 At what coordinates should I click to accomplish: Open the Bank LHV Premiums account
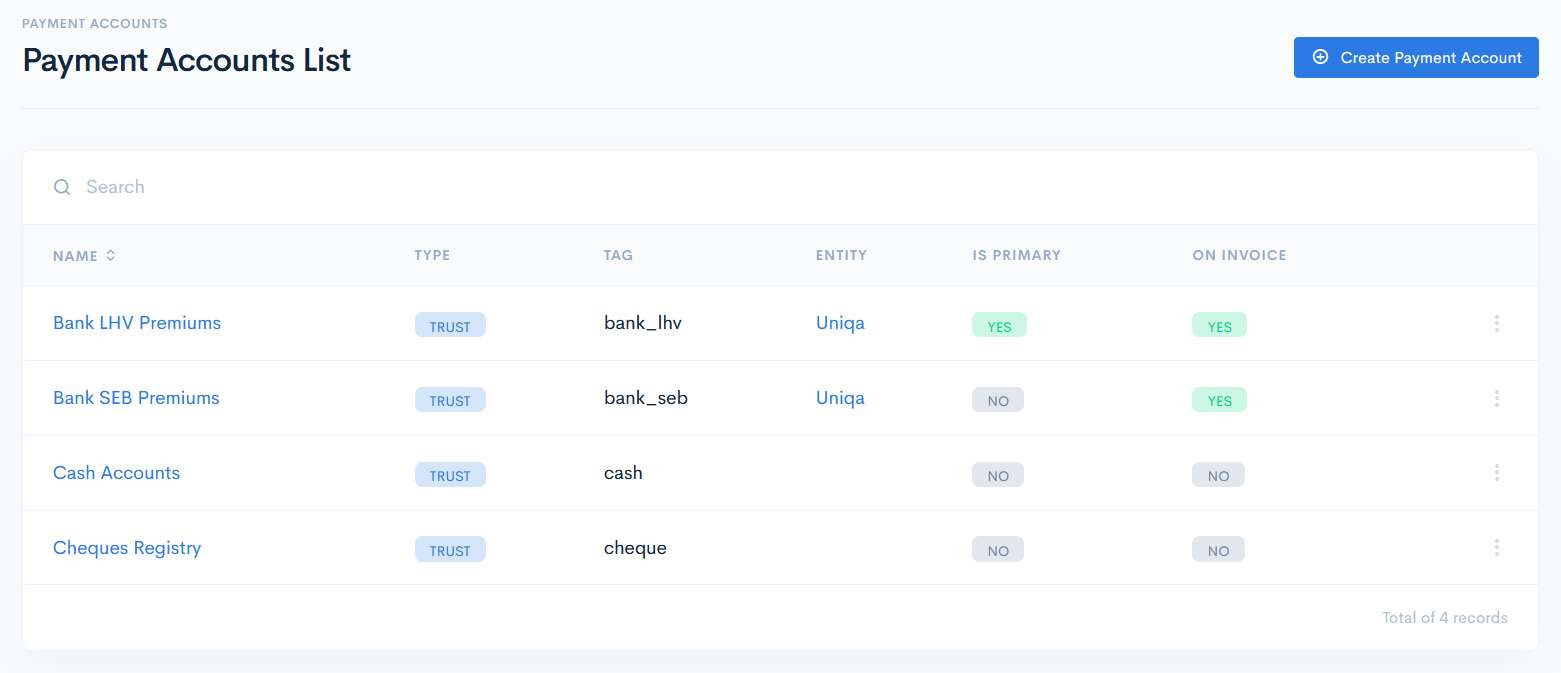pyautogui.click(x=136, y=322)
